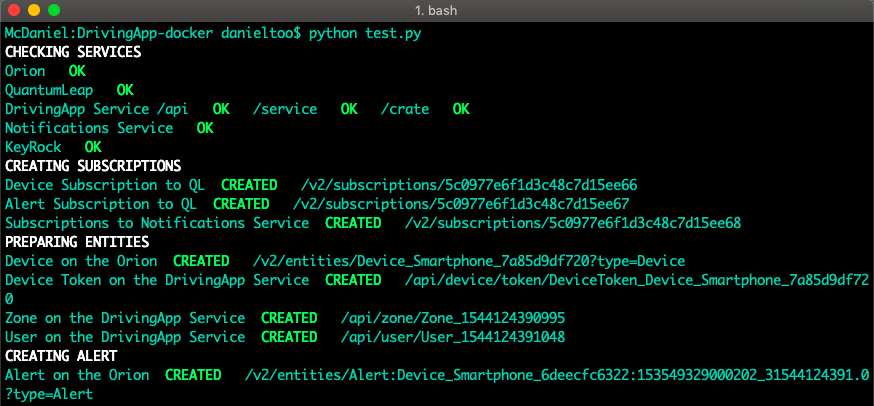Click CREATED beside Device Token line
Viewport: 874px width, 406px height.
353,280
